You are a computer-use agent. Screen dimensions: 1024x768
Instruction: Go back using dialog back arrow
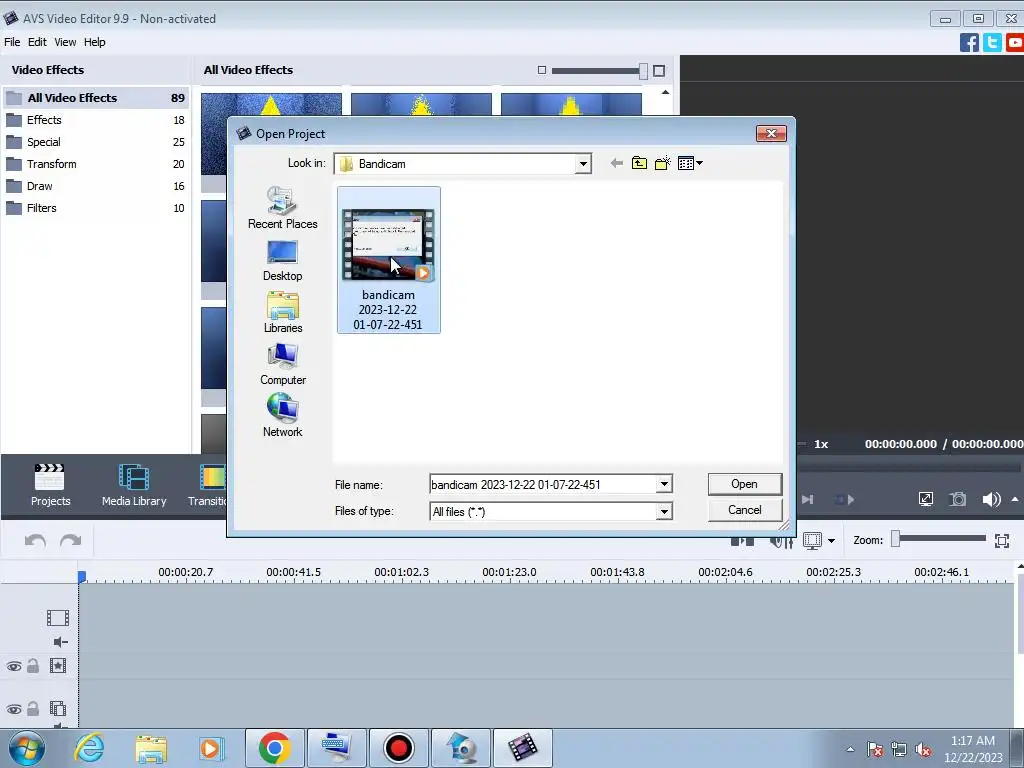click(x=616, y=163)
